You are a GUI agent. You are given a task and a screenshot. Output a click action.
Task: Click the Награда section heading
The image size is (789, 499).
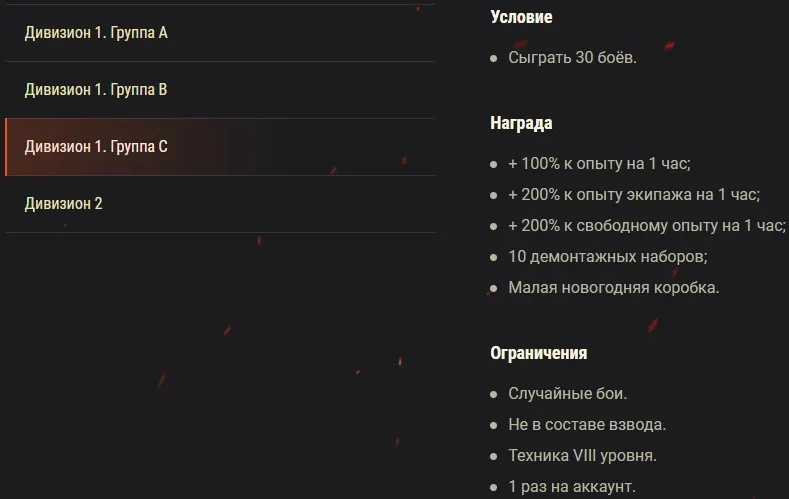click(x=521, y=124)
